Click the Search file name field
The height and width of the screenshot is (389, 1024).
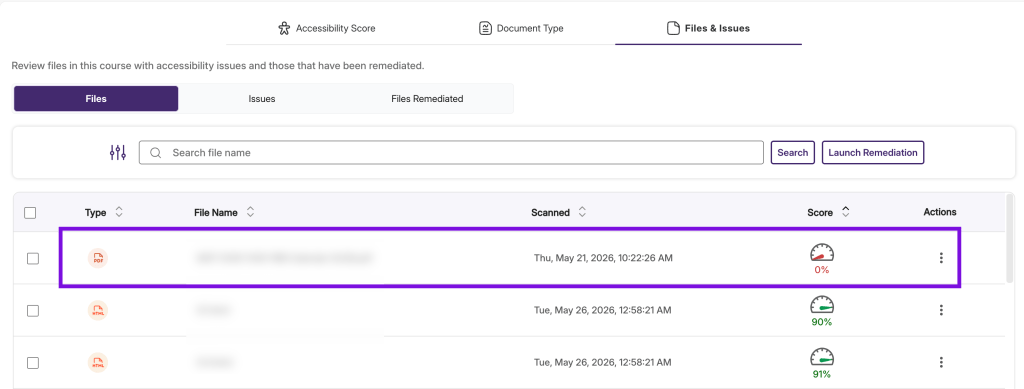click(451, 153)
